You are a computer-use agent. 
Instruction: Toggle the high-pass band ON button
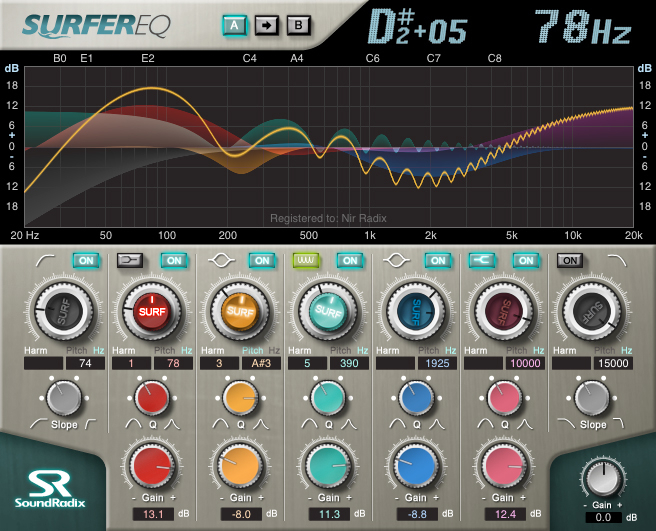86,260
